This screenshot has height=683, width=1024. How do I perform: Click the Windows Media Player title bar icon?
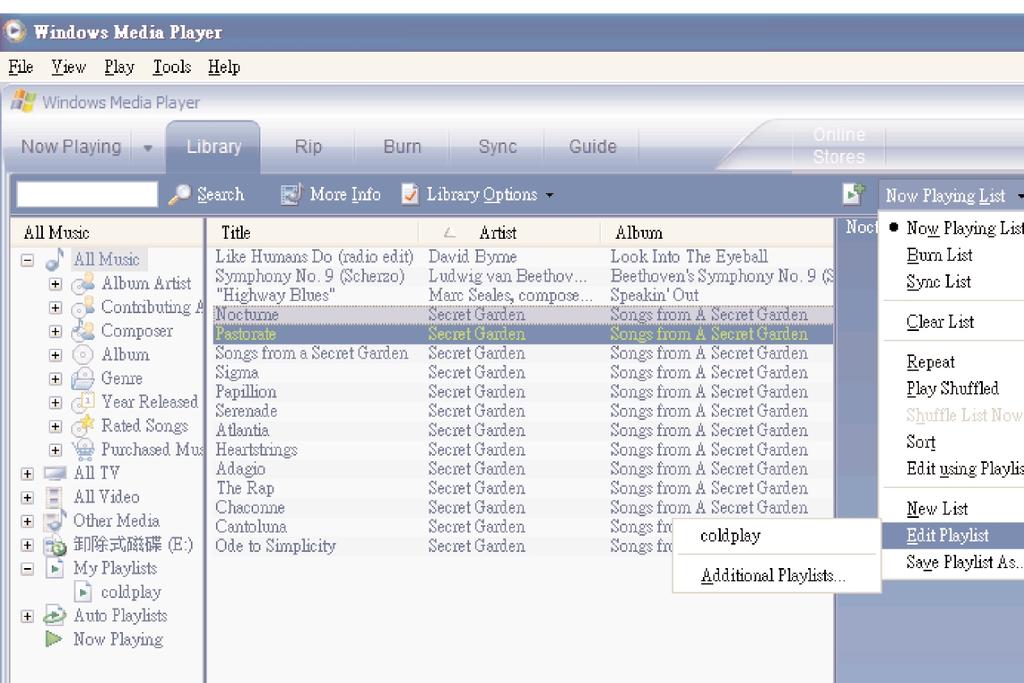(x=14, y=31)
